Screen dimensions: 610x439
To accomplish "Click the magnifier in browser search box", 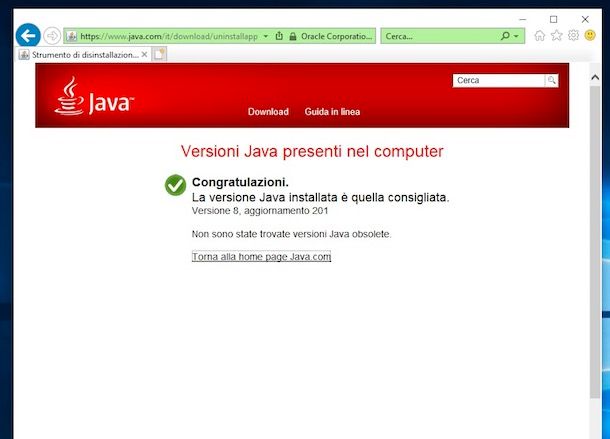I will (505, 36).
